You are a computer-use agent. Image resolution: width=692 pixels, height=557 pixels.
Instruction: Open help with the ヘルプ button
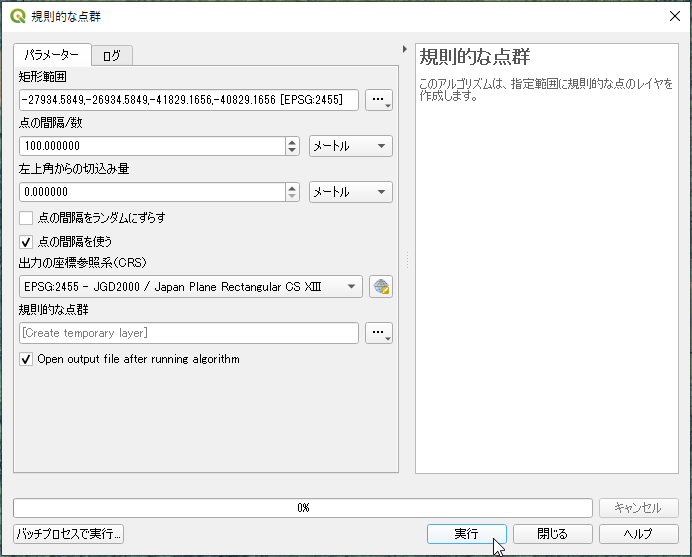(638, 534)
